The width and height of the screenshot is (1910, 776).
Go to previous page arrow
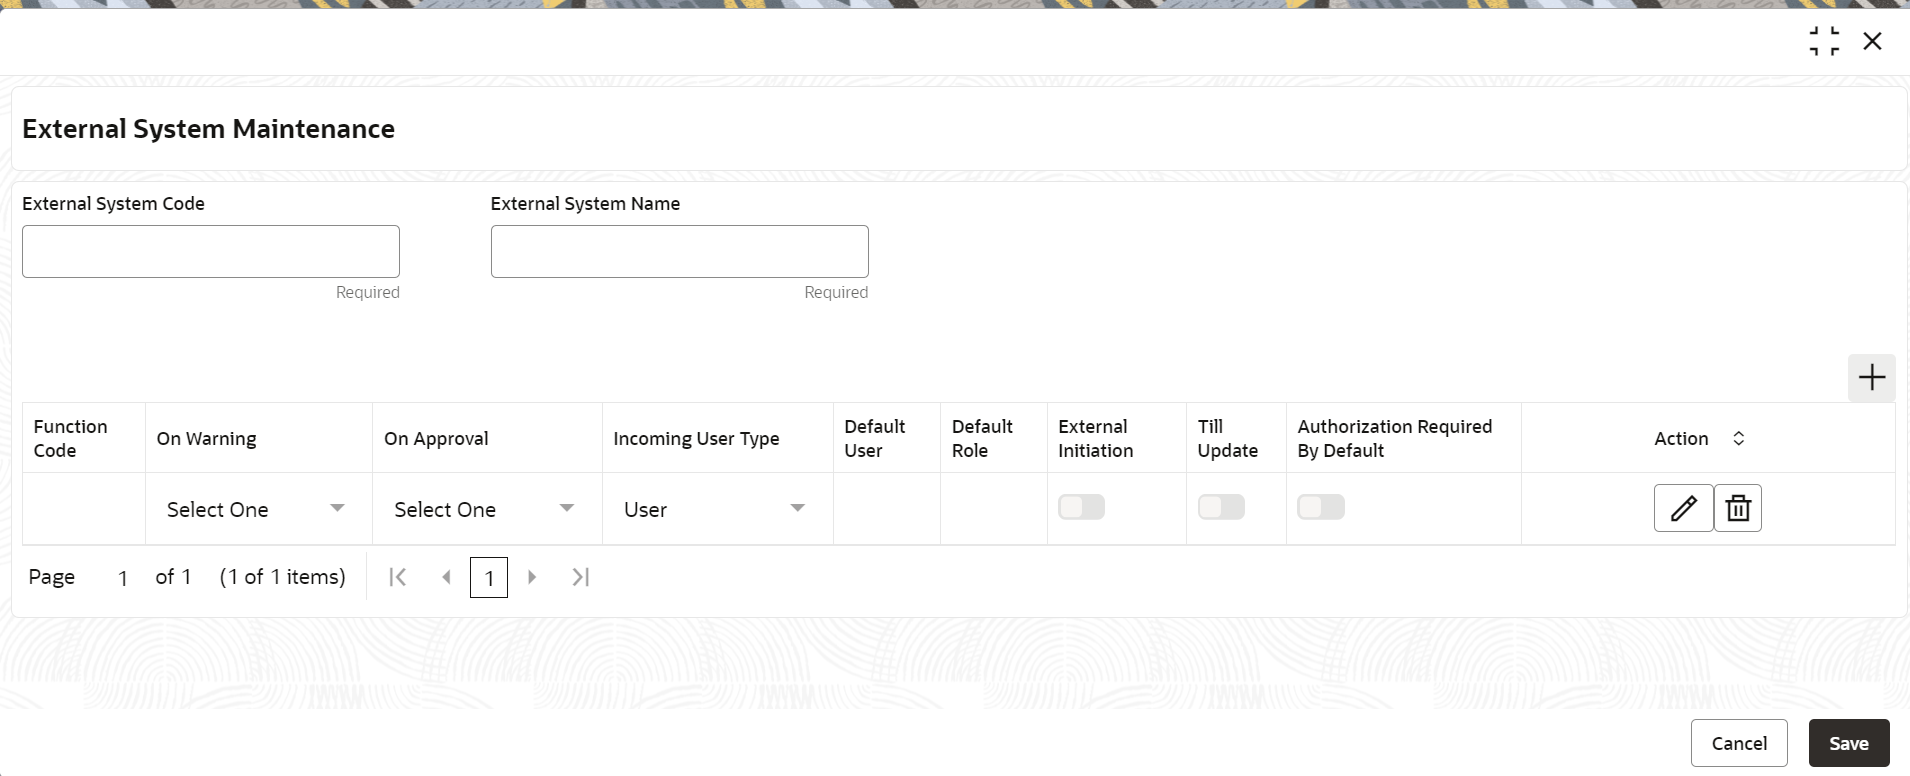click(x=447, y=577)
